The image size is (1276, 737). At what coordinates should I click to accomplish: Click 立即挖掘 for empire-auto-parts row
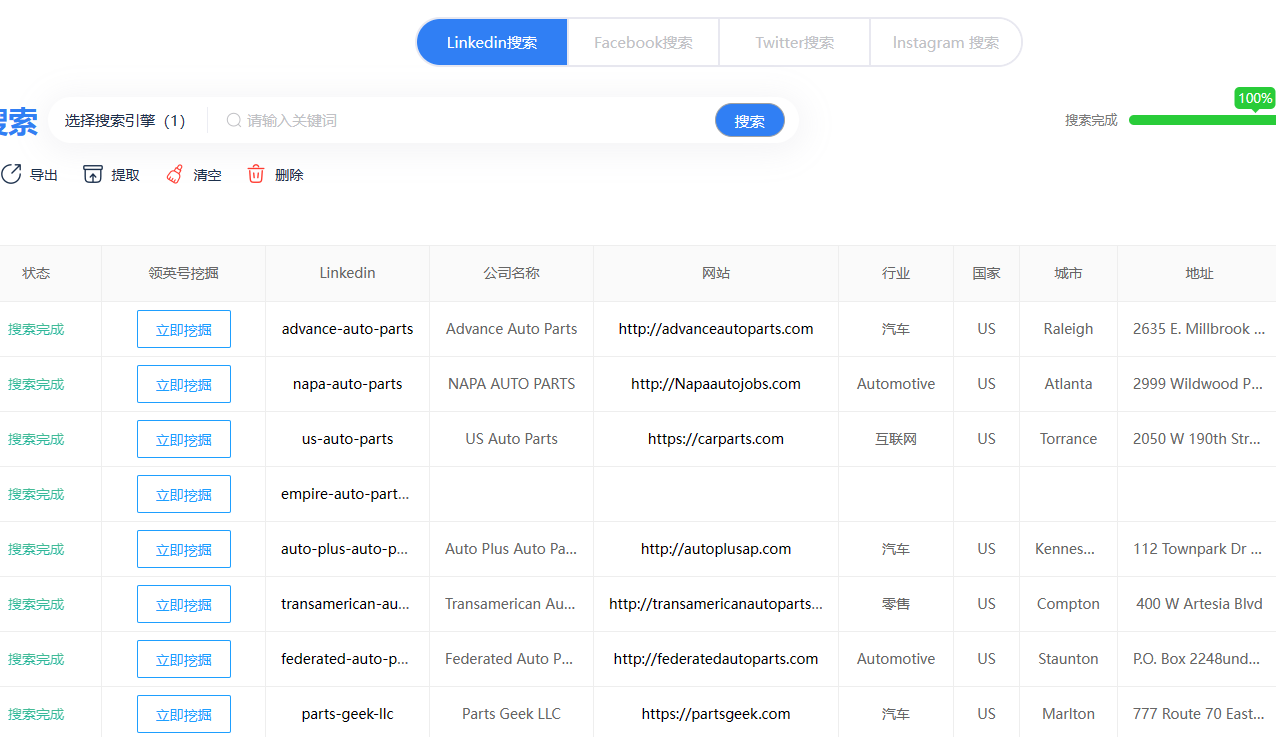coord(184,494)
